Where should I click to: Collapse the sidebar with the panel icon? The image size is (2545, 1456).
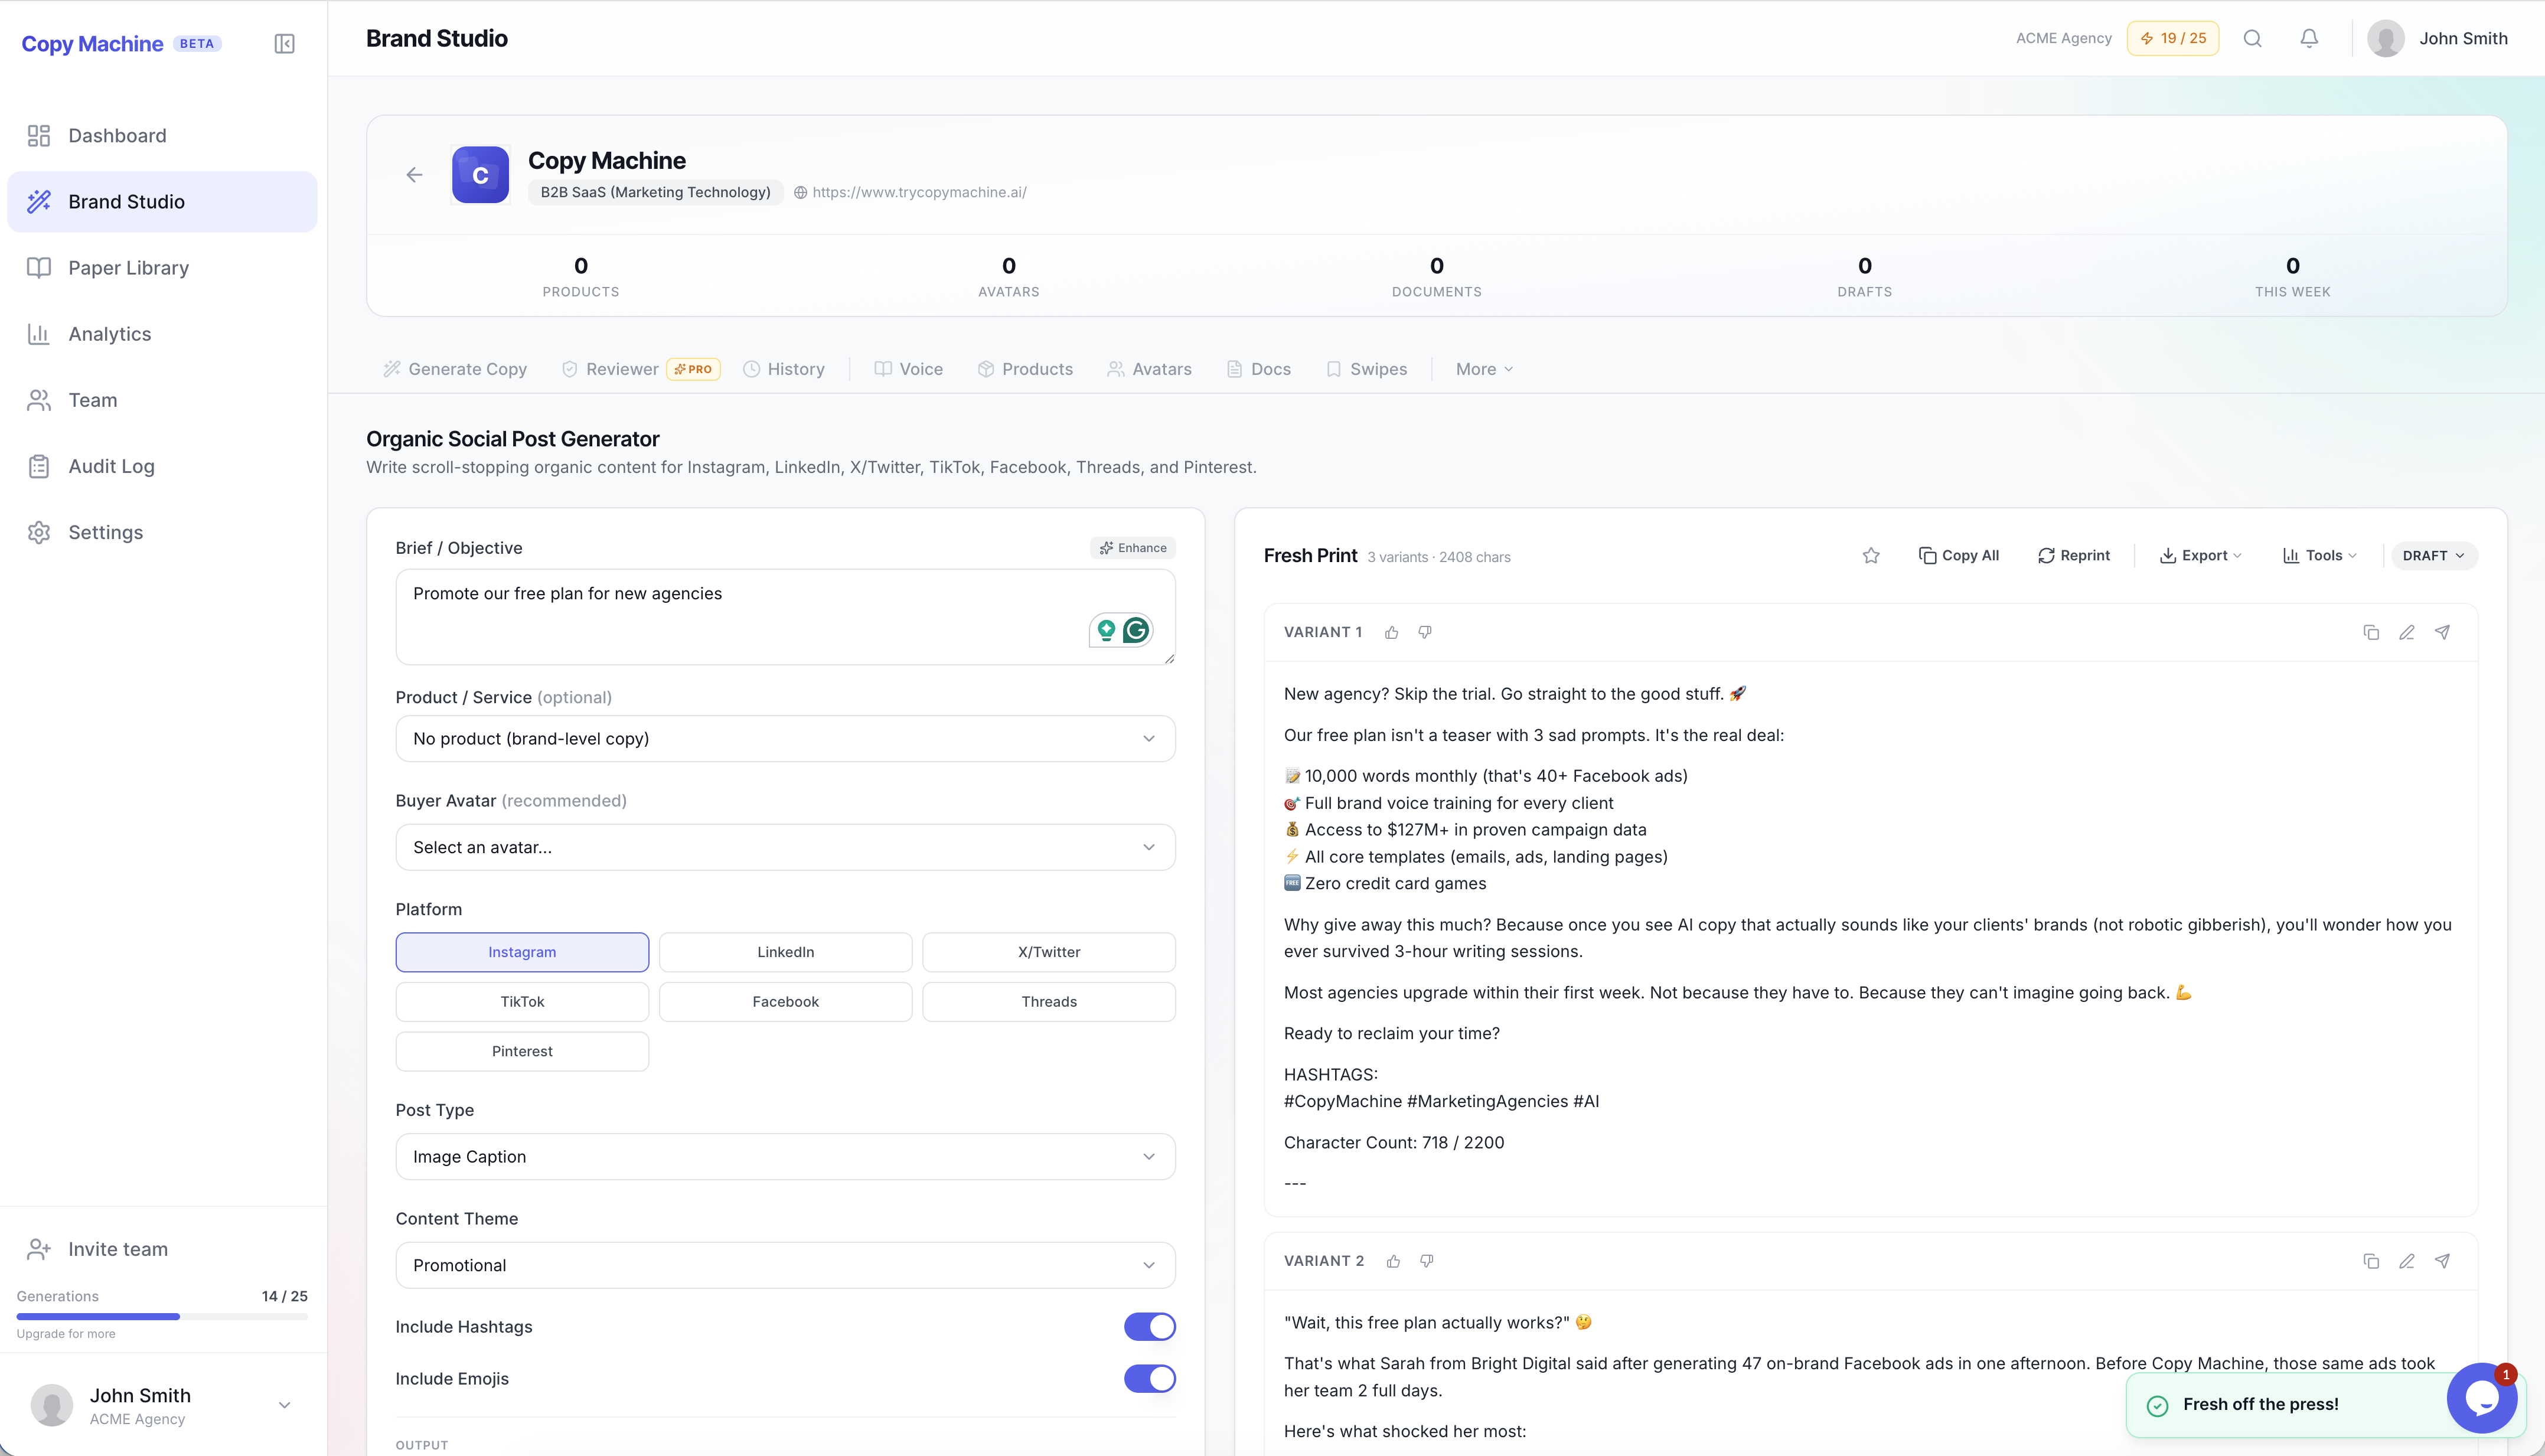click(x=284, y=44)
